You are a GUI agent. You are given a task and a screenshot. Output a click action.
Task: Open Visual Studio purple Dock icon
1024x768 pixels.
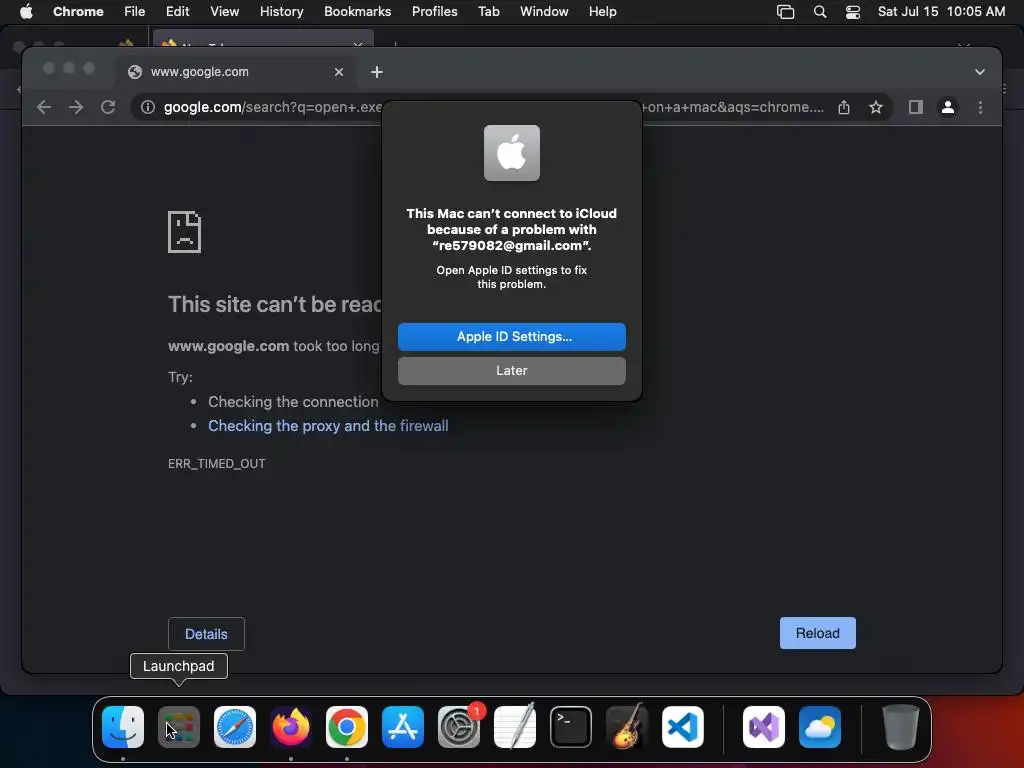point(763,726)
